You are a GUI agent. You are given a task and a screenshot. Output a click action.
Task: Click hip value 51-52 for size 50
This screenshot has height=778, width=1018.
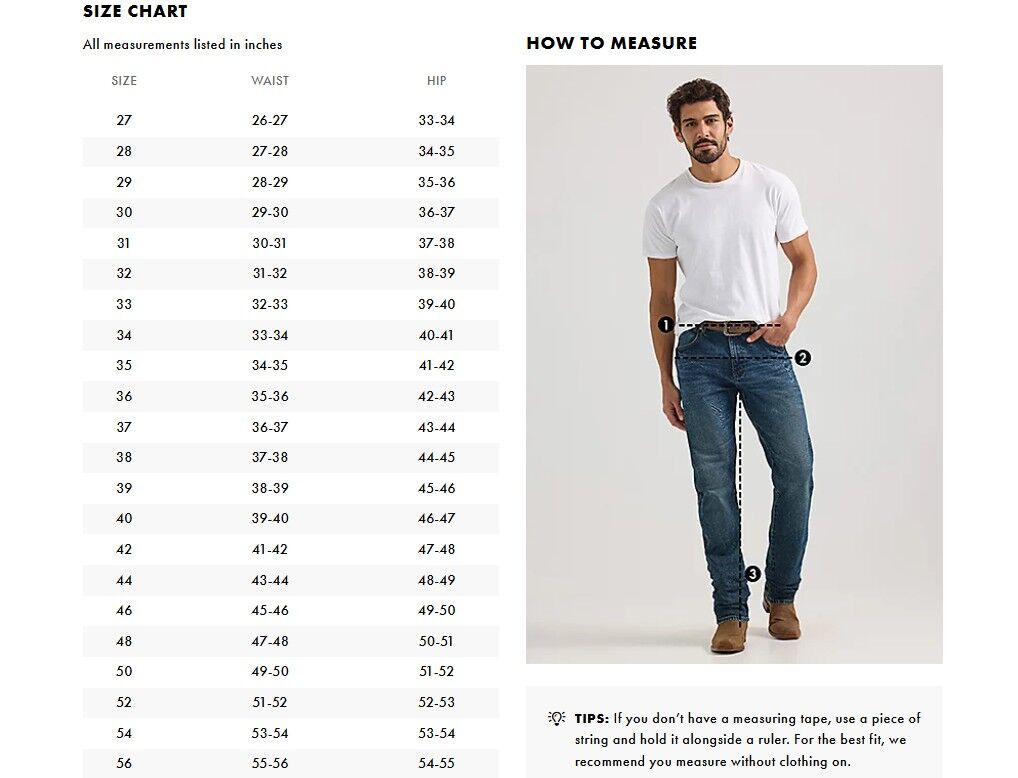coord(436,671)
